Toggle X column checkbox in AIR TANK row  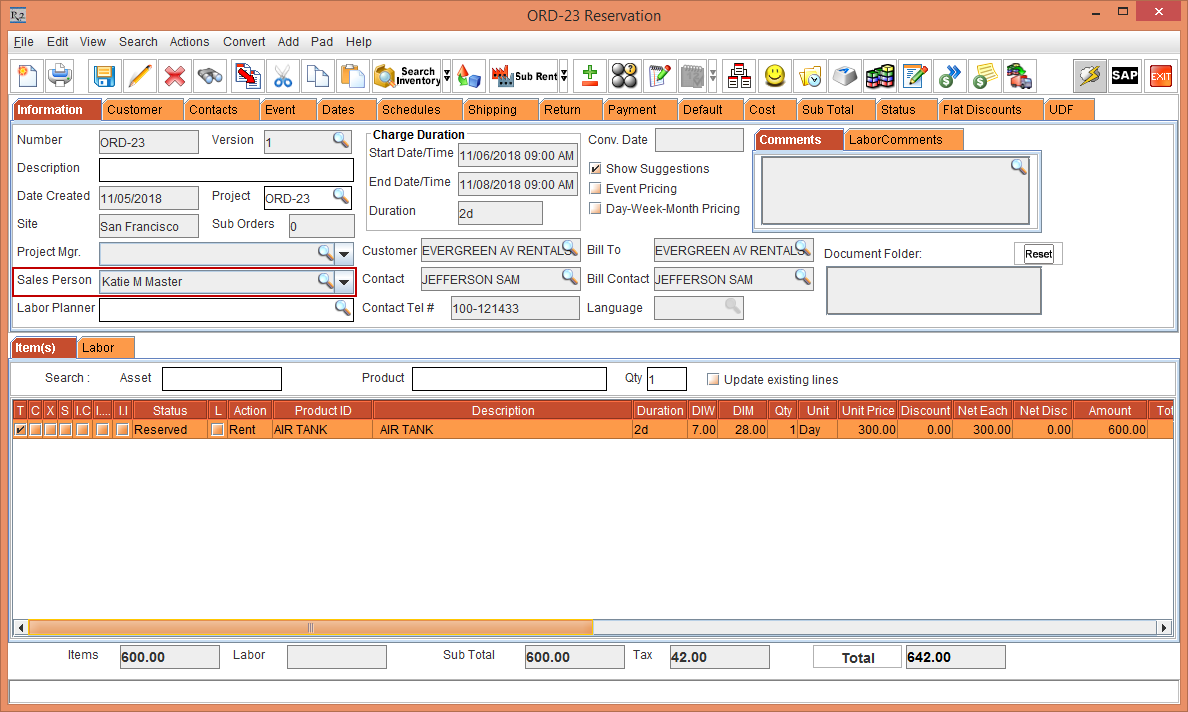51,429
